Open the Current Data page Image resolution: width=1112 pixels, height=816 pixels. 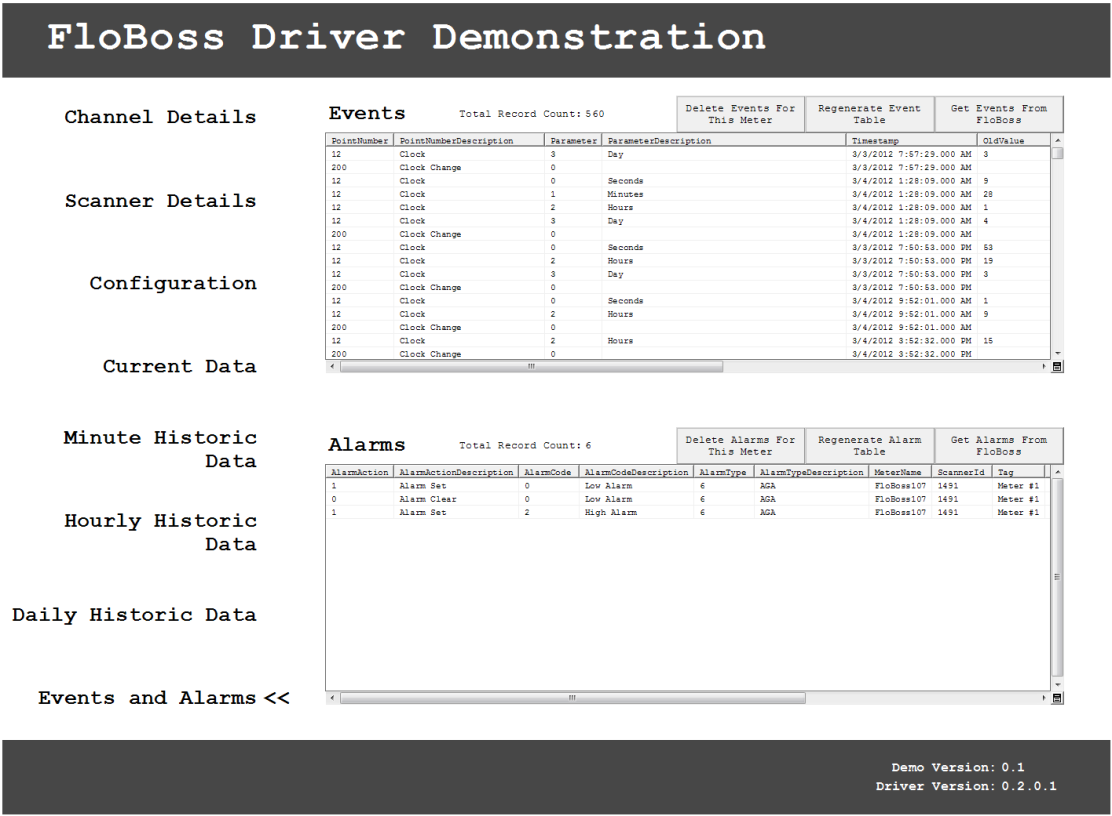(179, 367)
